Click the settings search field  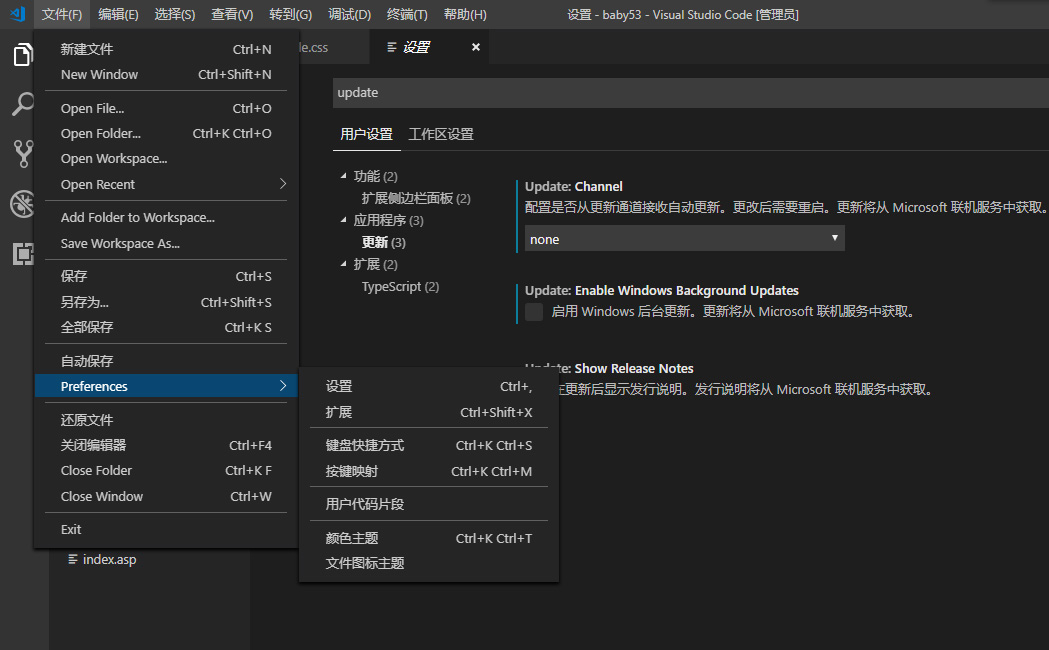[690, 92]
